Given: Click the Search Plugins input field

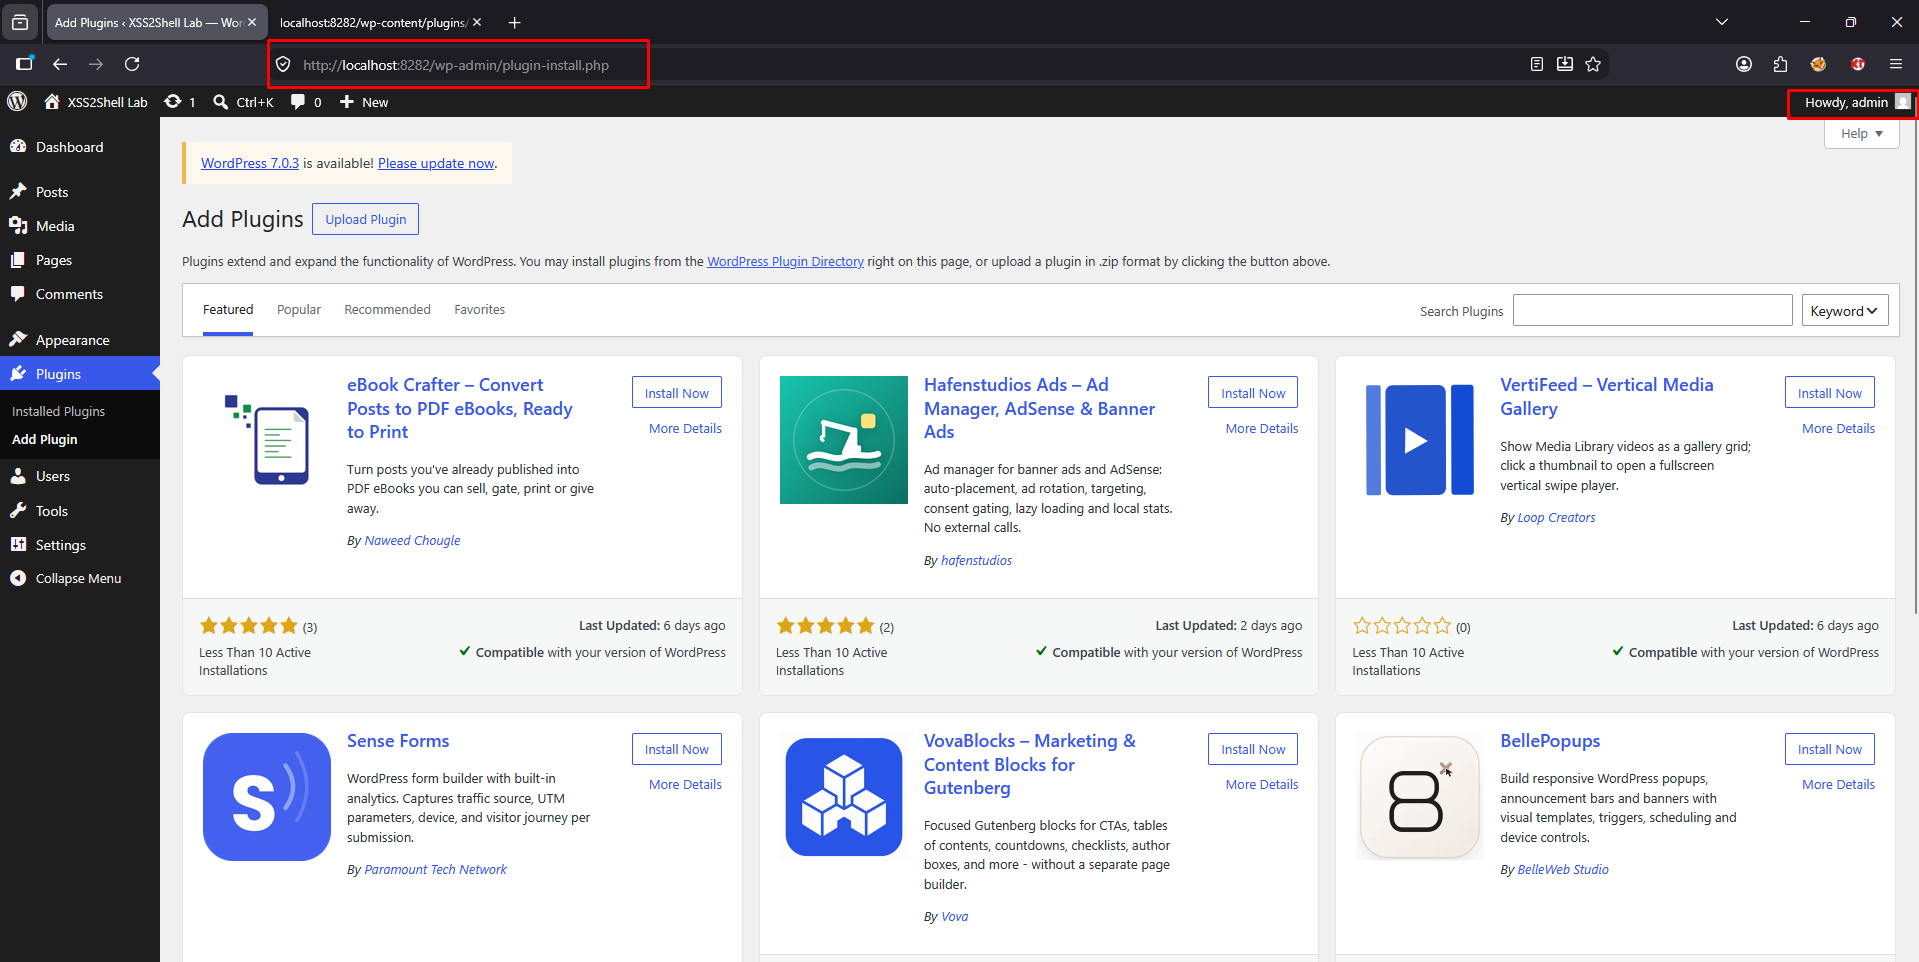Looking at the screenshot, I should tap(1652, 310).
